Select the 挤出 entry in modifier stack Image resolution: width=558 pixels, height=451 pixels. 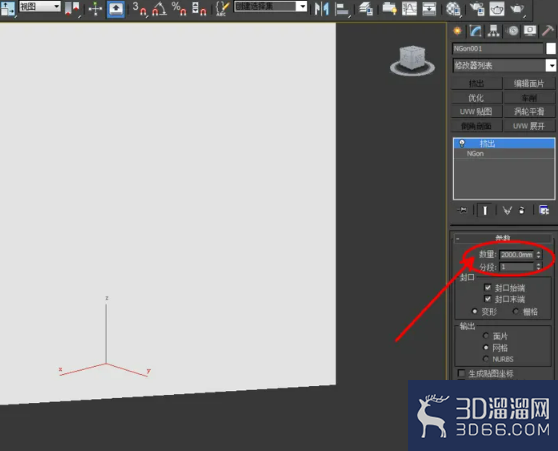point(504,143)
